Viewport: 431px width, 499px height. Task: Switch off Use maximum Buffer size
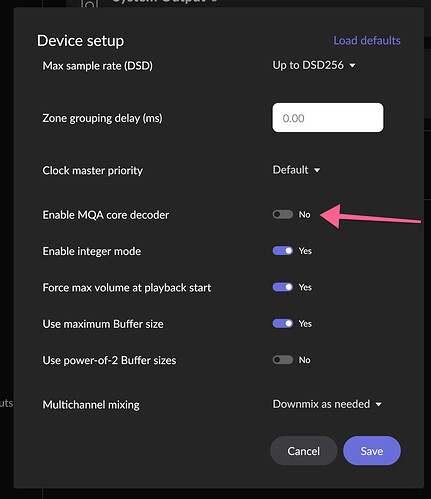(283, 323)
